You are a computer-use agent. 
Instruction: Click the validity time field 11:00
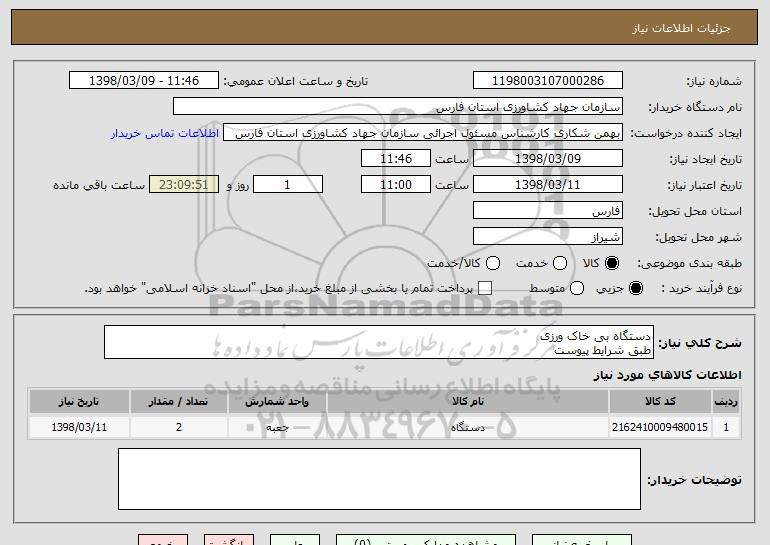pyautogui.click(x=396, y=185)
